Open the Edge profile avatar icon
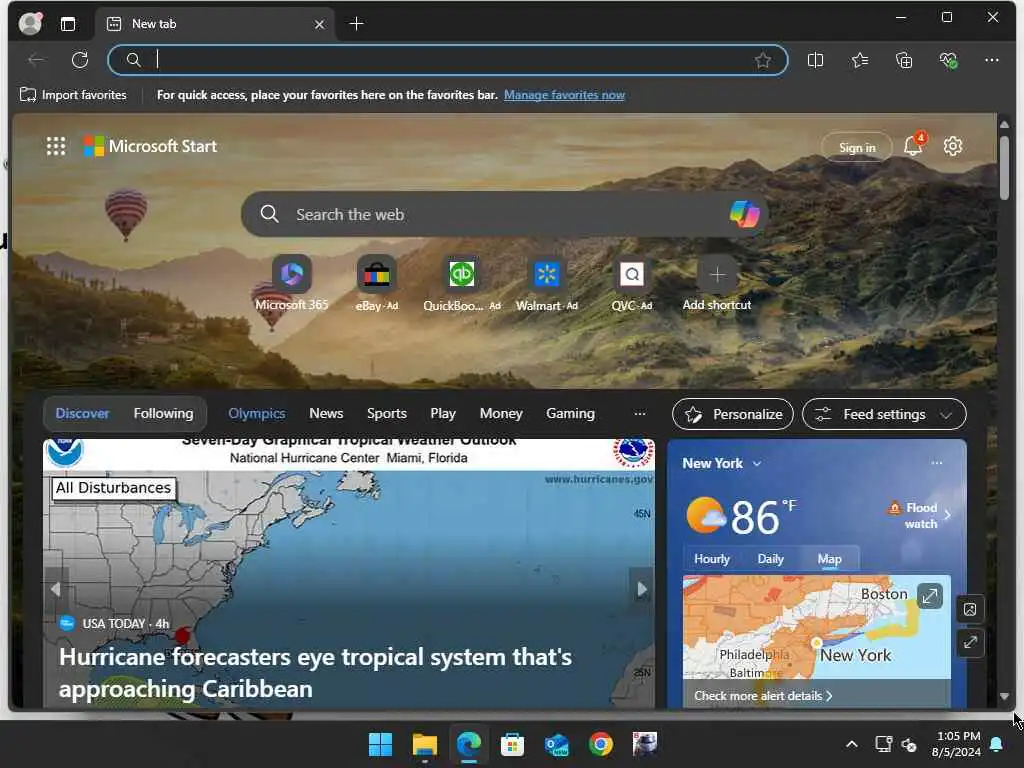This screenshot has width=1024, height=768. pos(30,24)
